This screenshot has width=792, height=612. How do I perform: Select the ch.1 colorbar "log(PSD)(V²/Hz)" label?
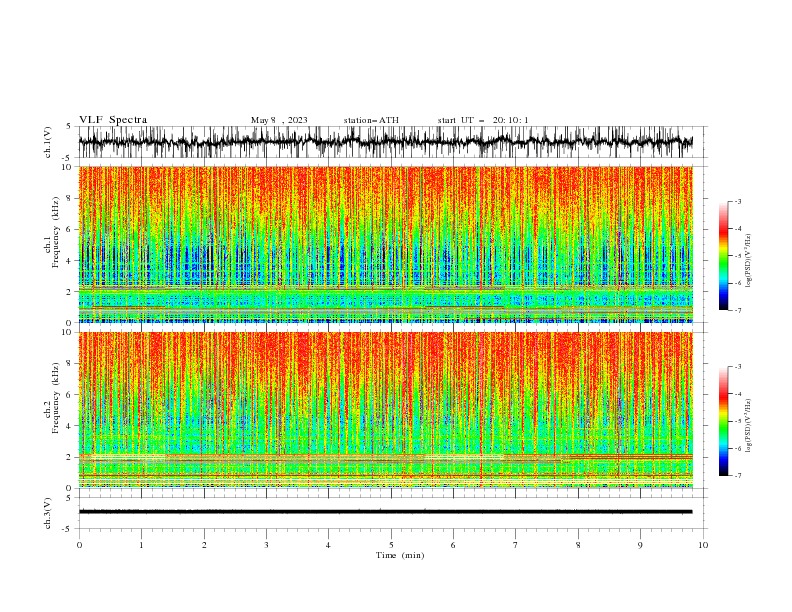point(748,261)
